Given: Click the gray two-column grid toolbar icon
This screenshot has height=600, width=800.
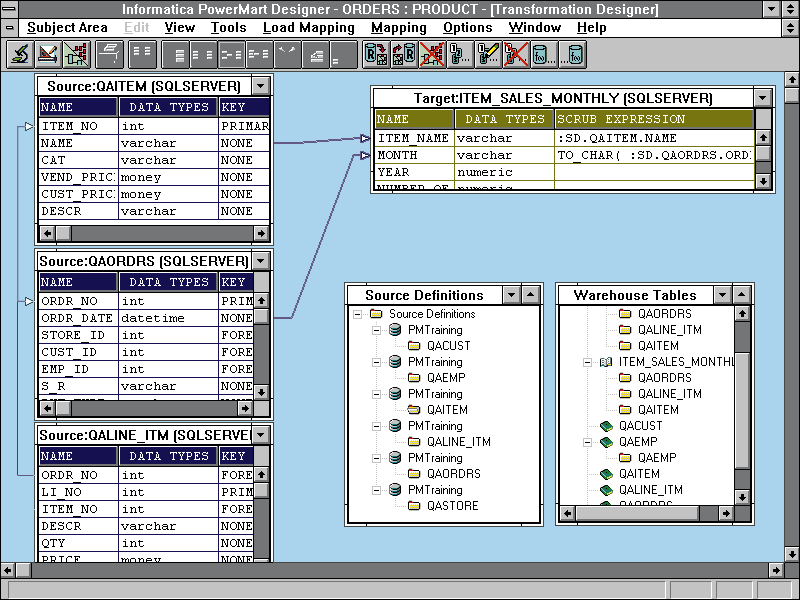Looking at the screenshot, I should click(x=142, y=54).
